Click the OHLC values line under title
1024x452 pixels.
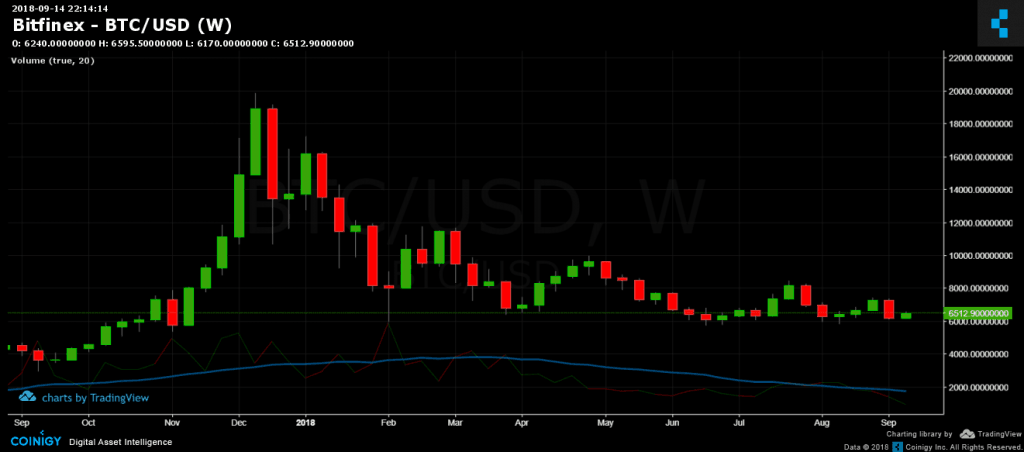tap(183, 44)
